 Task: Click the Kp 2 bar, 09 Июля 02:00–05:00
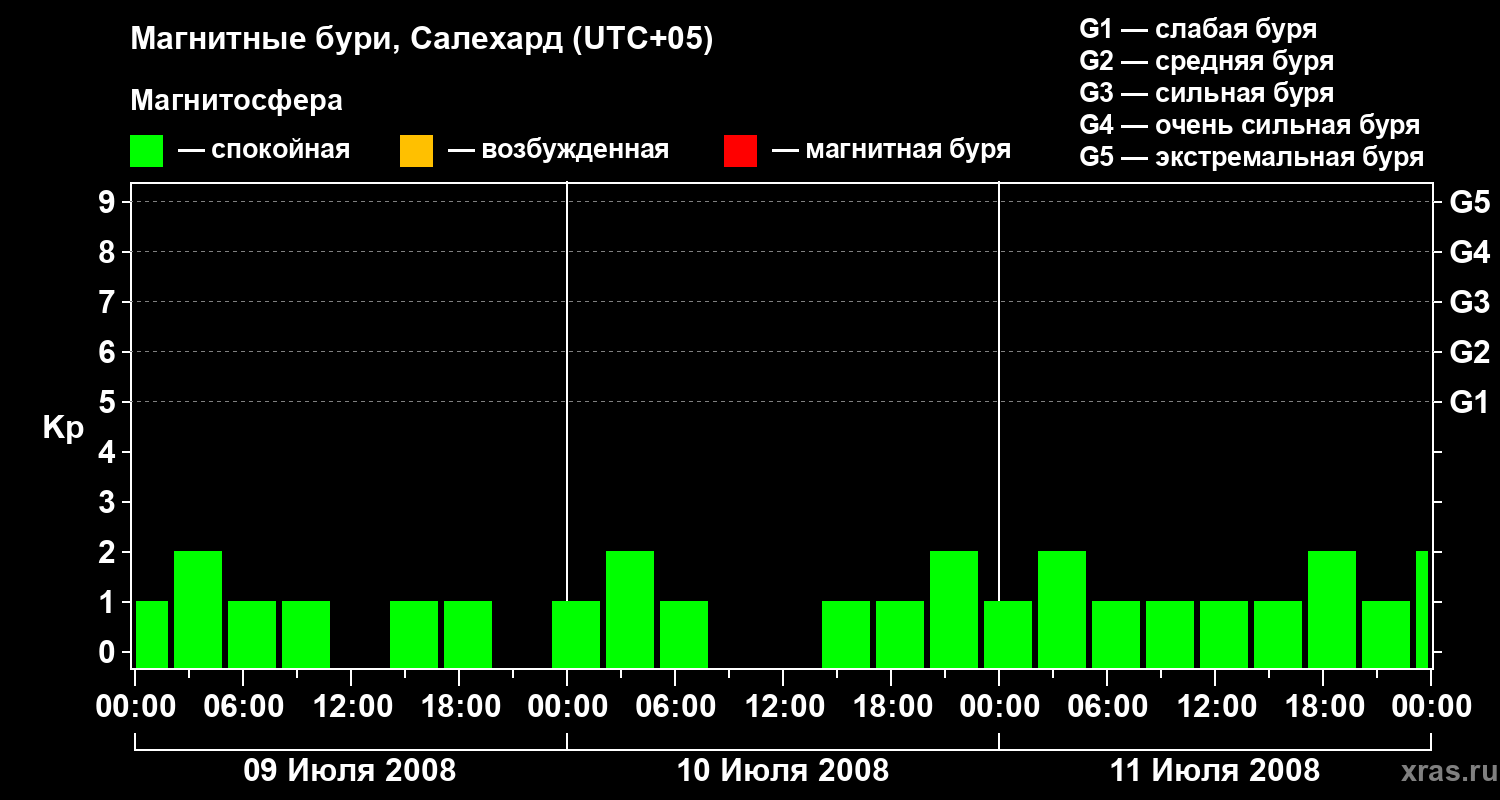[x=198, y=609]
